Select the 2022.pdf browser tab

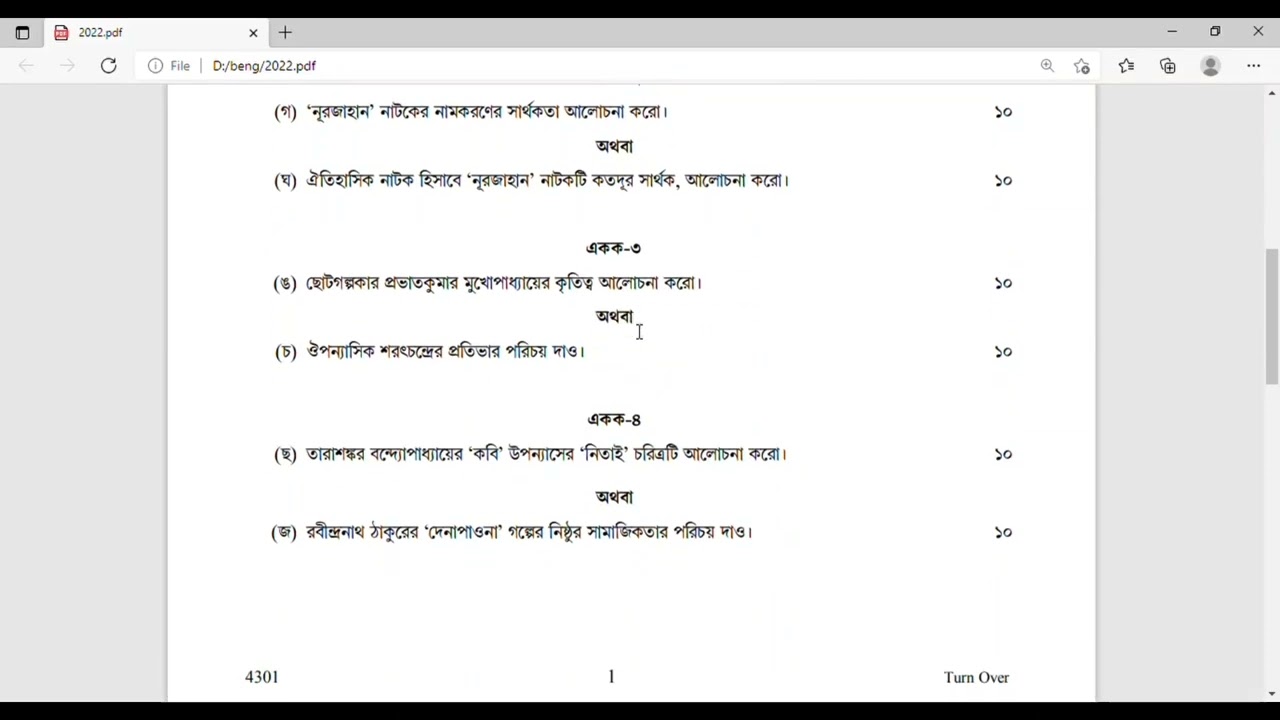point(155,33)
